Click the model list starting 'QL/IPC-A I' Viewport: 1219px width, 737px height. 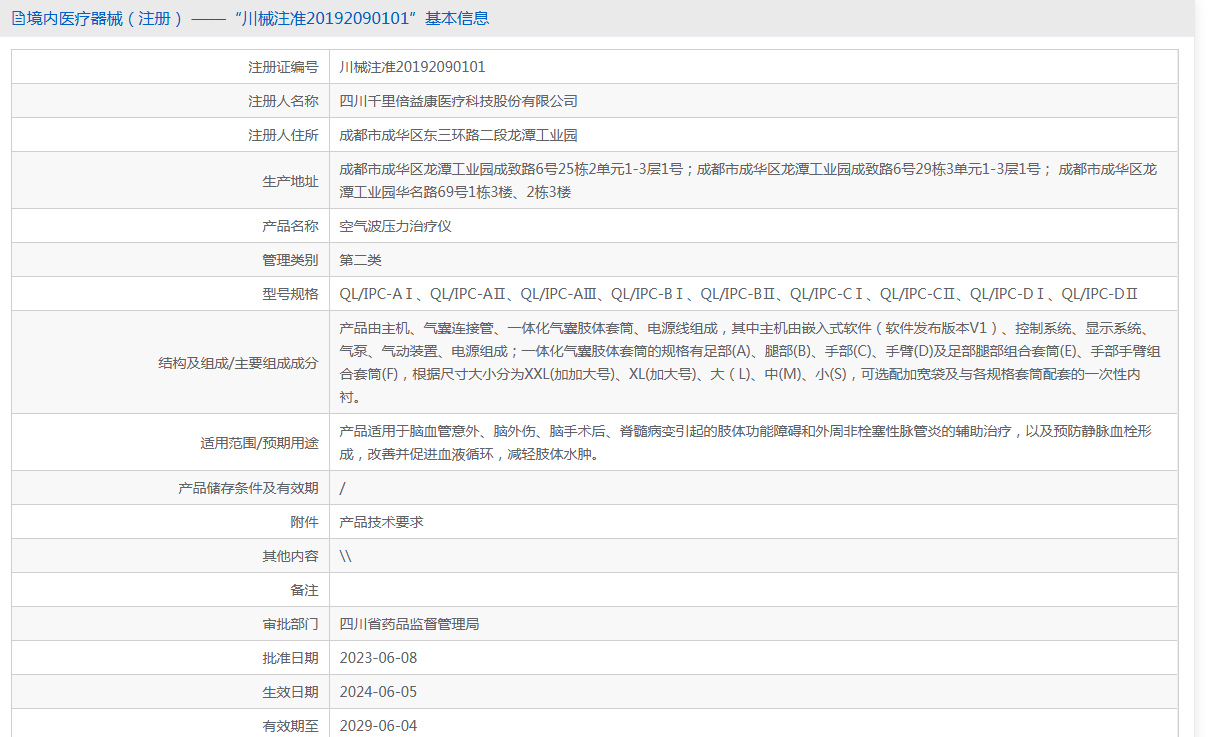[739, 294]
